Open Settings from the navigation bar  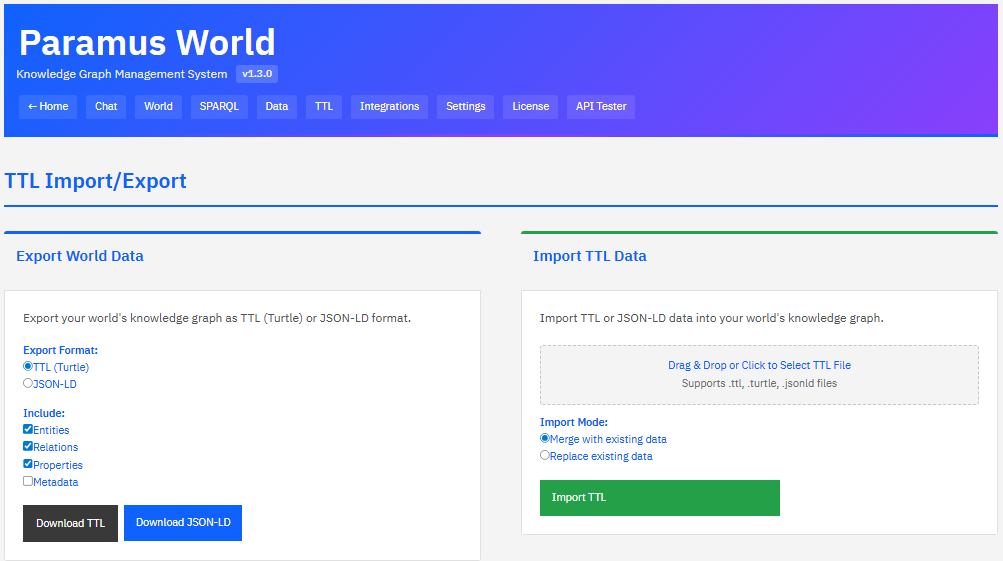pos(466,107)
